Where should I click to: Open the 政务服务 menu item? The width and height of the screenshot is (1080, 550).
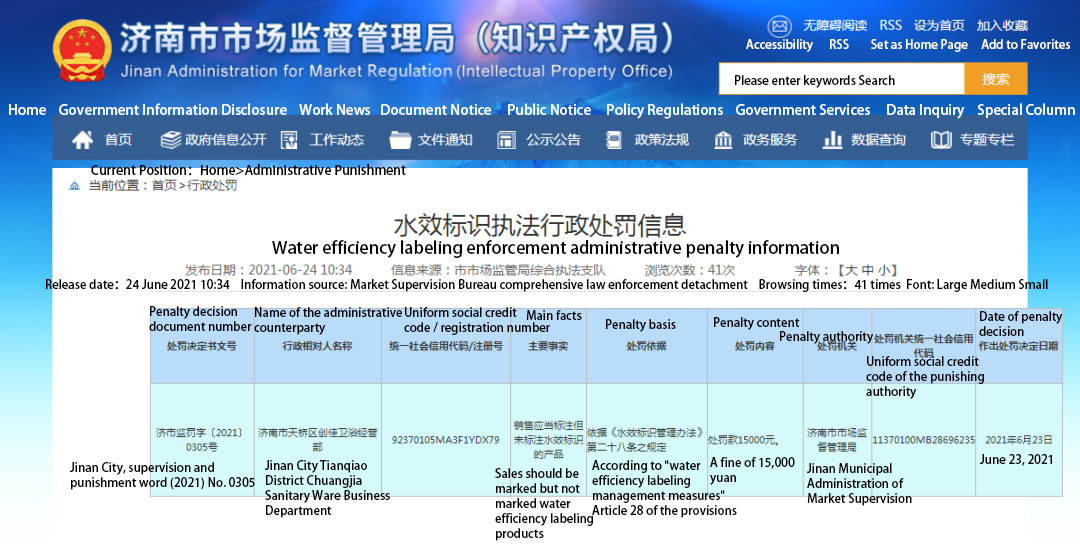point(769,140)
